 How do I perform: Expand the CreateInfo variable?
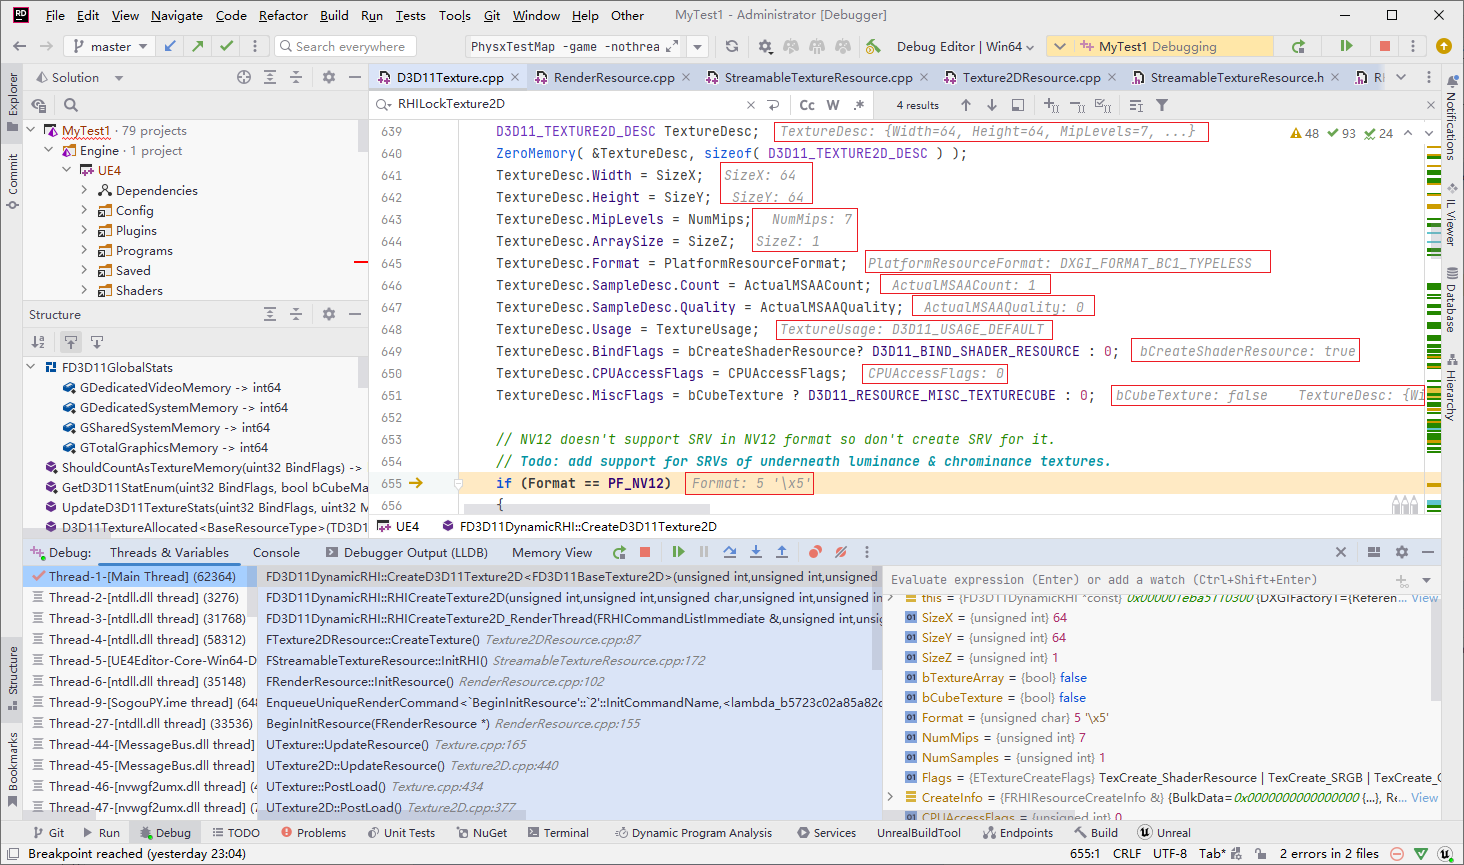tap(891, 797)
